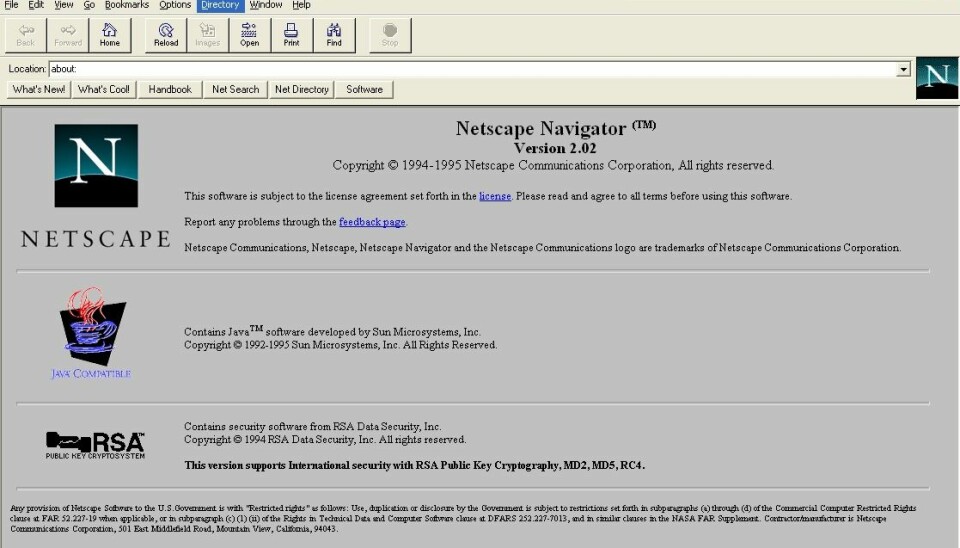Click the What's New! button

tap(40, 90)
